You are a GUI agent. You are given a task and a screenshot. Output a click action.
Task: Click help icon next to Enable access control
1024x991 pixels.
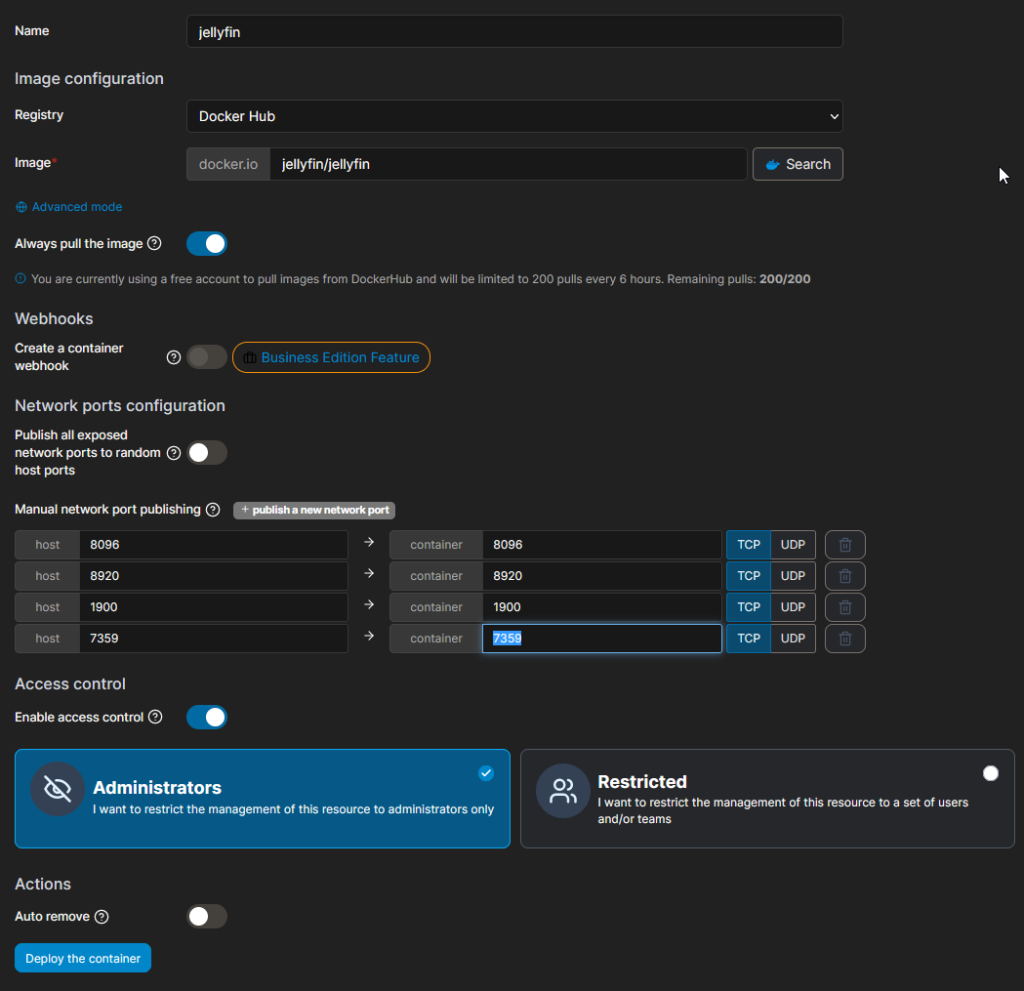(155, 717)
